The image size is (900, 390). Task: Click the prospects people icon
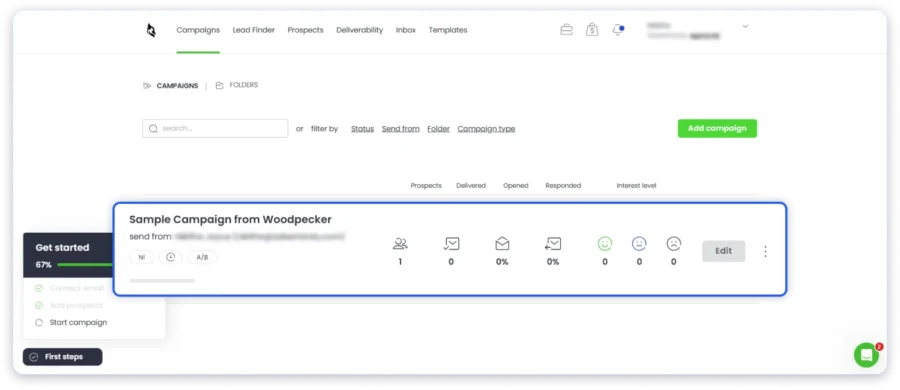(400, 244)
